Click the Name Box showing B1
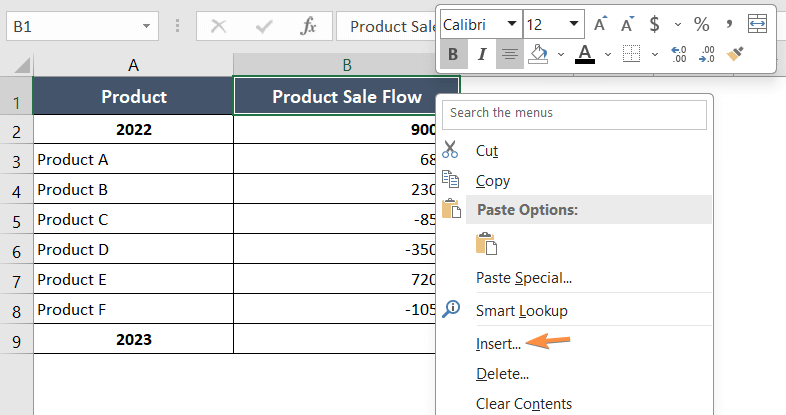 (82, 26)
